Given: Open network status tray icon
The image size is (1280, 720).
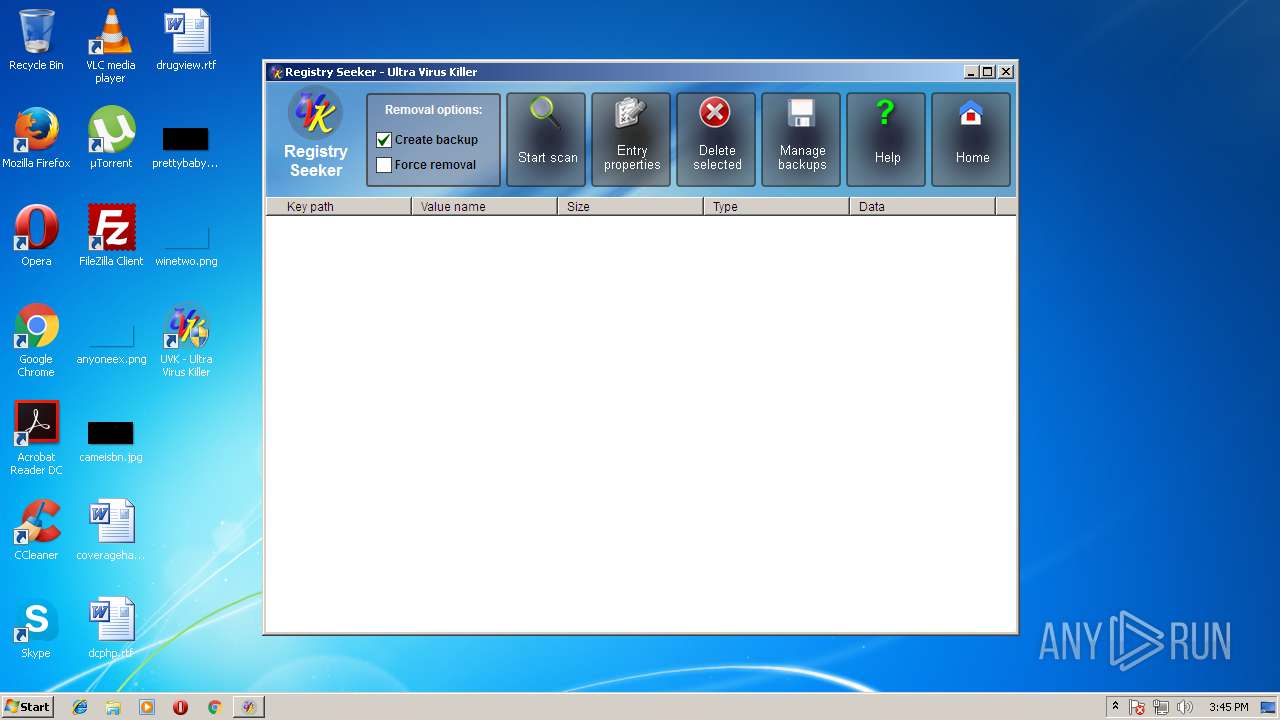Looking at the screenshot, I should (x=1161, y=707).
